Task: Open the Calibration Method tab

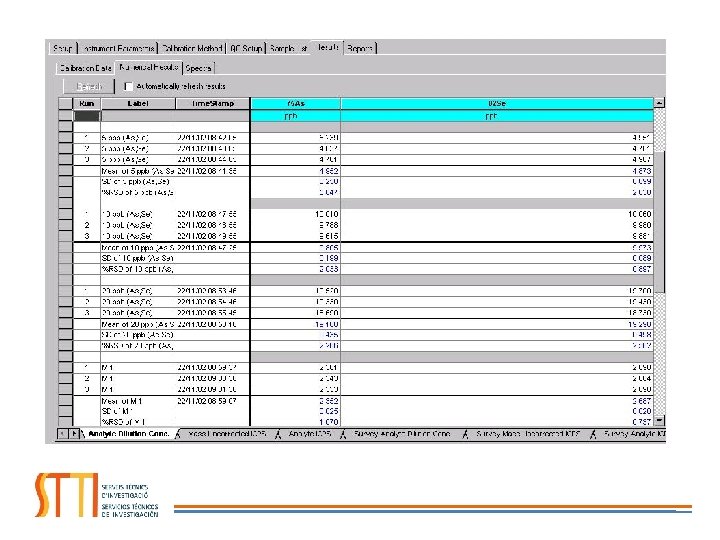Action: (192, 48)
